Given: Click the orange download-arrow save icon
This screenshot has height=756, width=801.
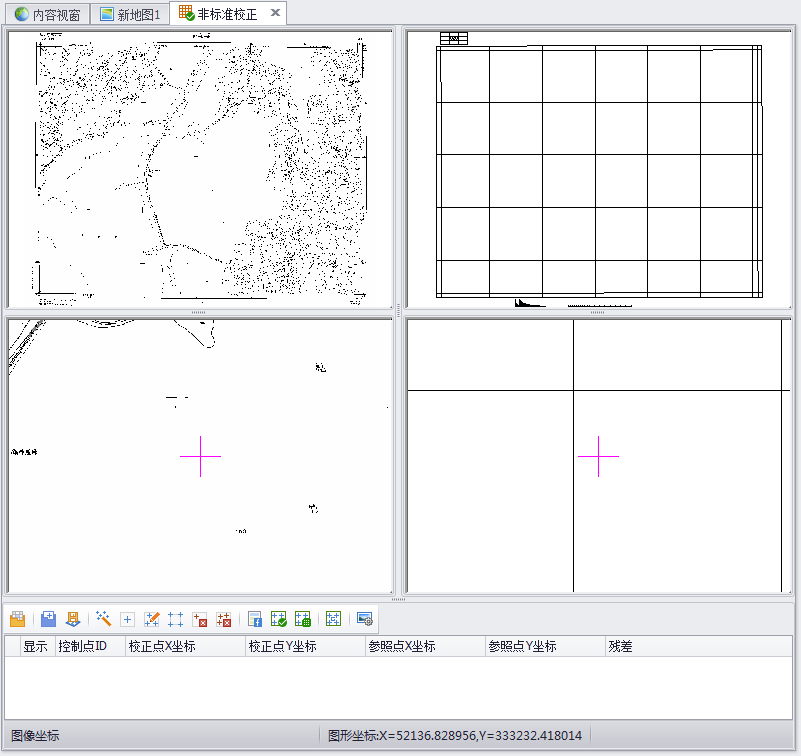Looking at the screenshot, I should (72, 619).
